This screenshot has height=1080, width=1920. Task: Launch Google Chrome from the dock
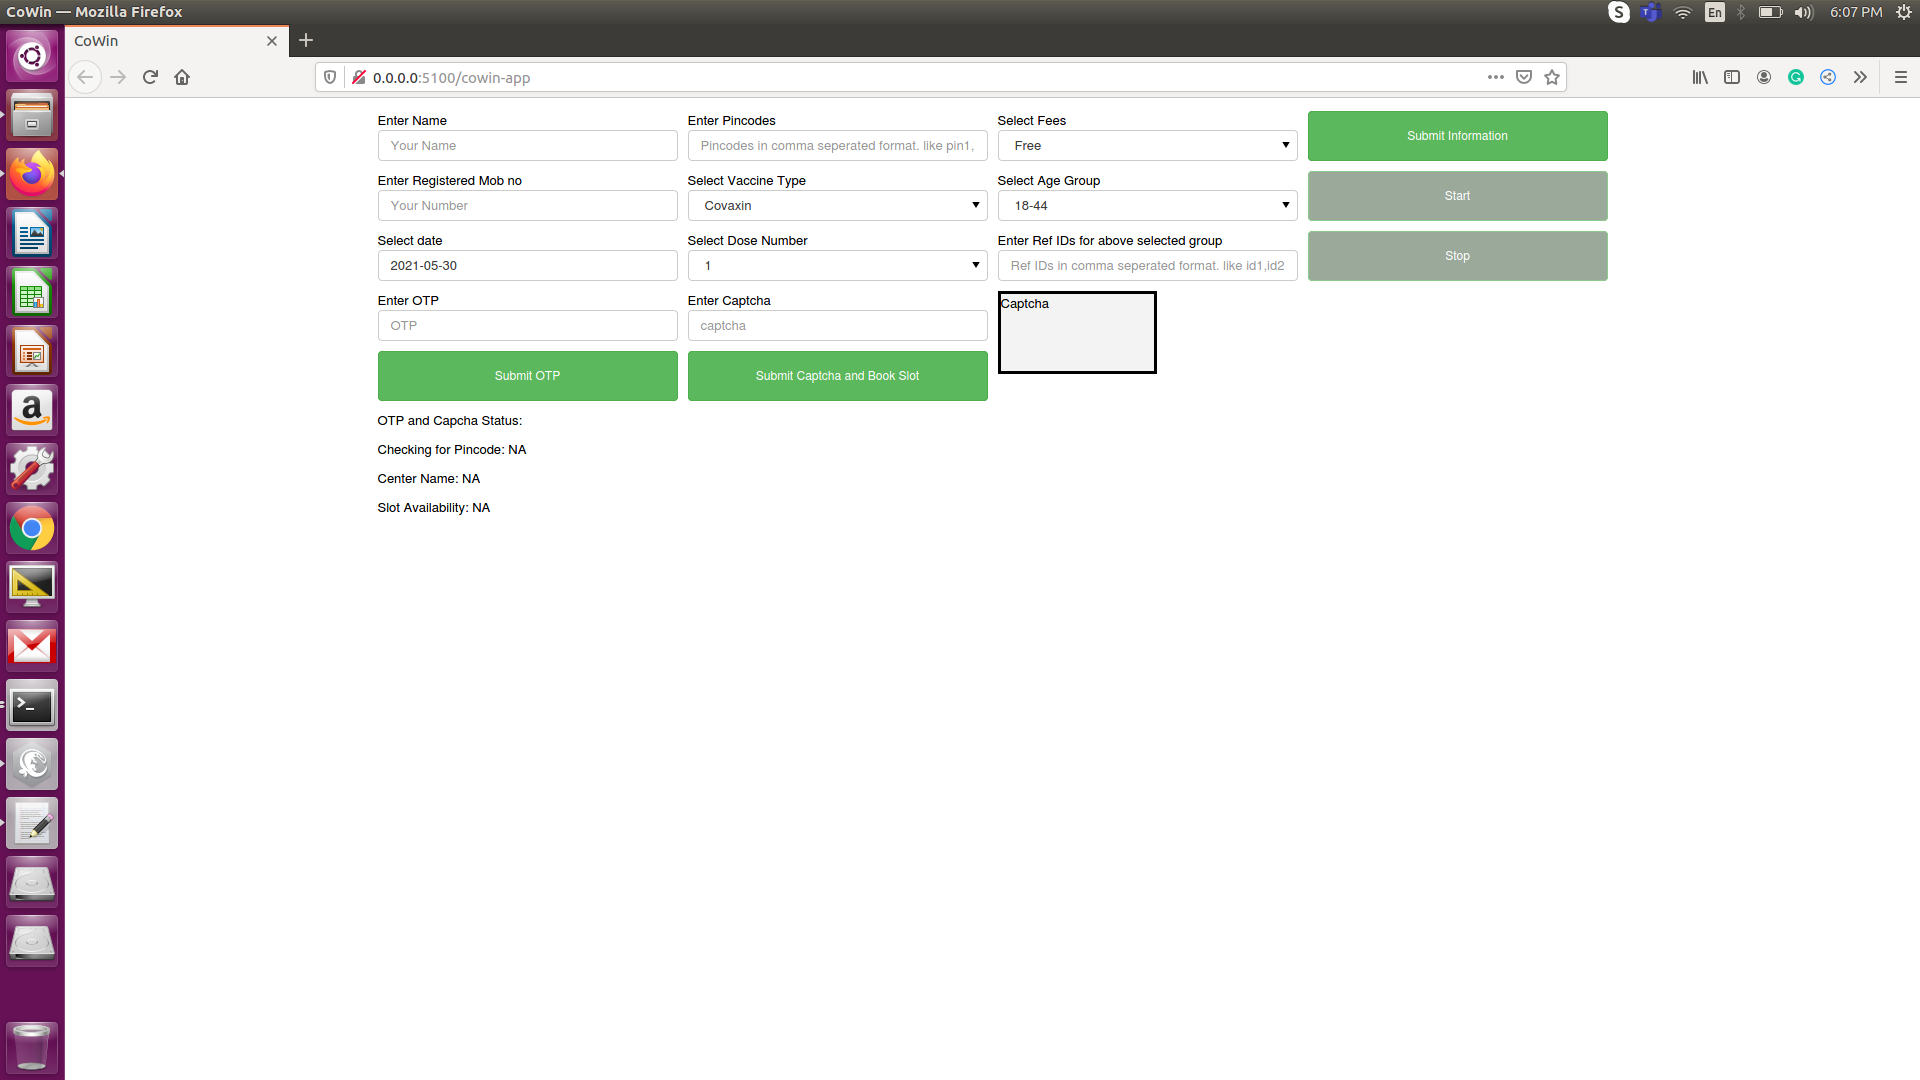pos(32,529)
